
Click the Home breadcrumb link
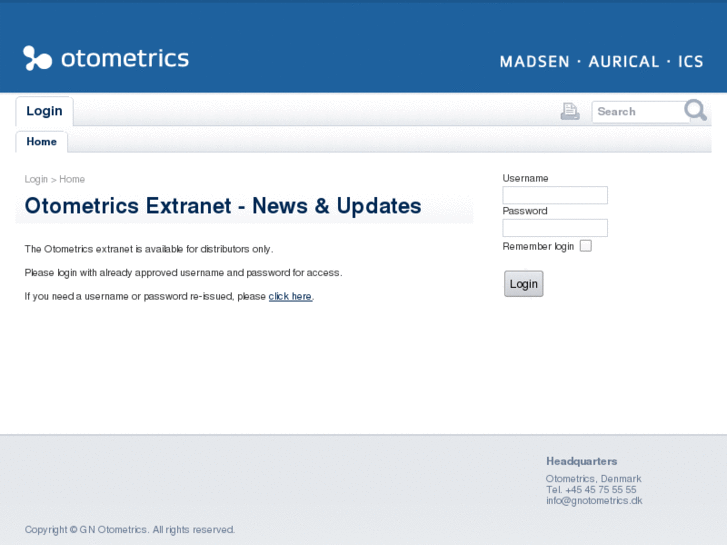point(72,179)
